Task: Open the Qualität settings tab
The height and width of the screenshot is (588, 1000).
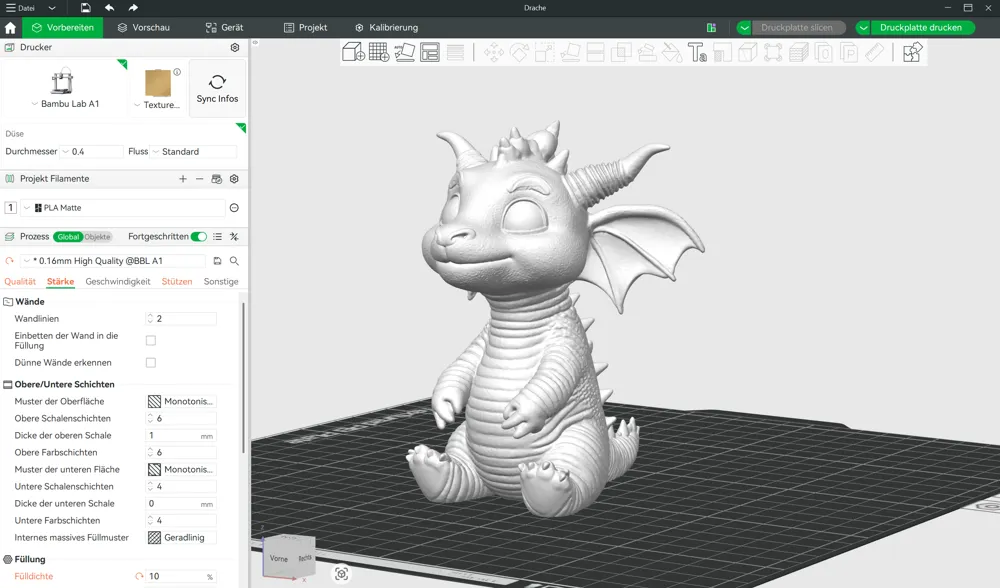Action: pyautogui.click(x=20, y=281)
